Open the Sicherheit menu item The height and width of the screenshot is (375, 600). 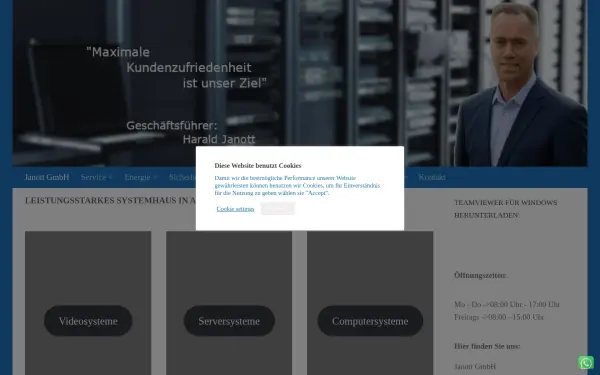(183, 177)
